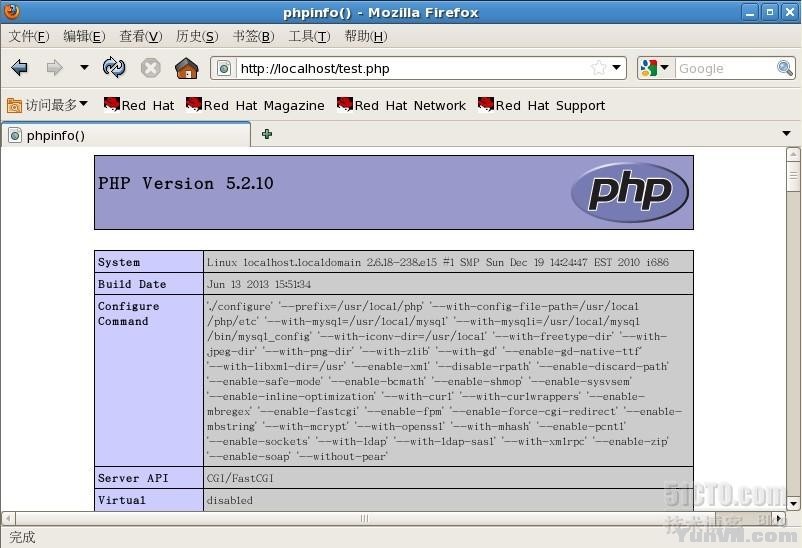Click the search magnifier icon

click(x=785, y=68)
